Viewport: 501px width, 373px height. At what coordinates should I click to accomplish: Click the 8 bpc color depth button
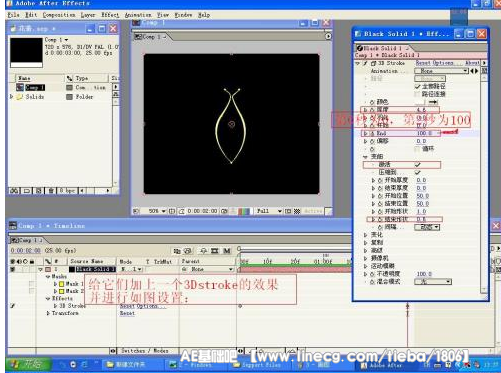[67, 191]
